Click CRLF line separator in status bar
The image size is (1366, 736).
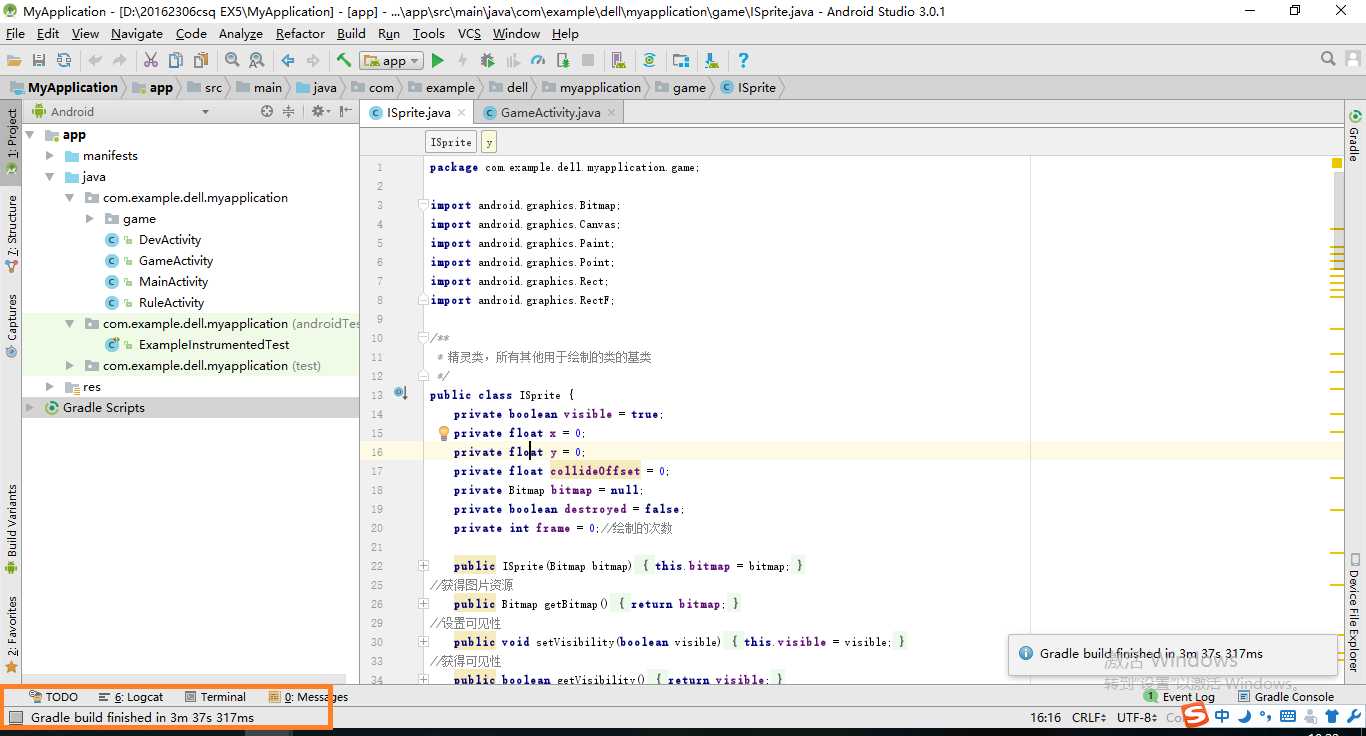[x=1089, y=717]
